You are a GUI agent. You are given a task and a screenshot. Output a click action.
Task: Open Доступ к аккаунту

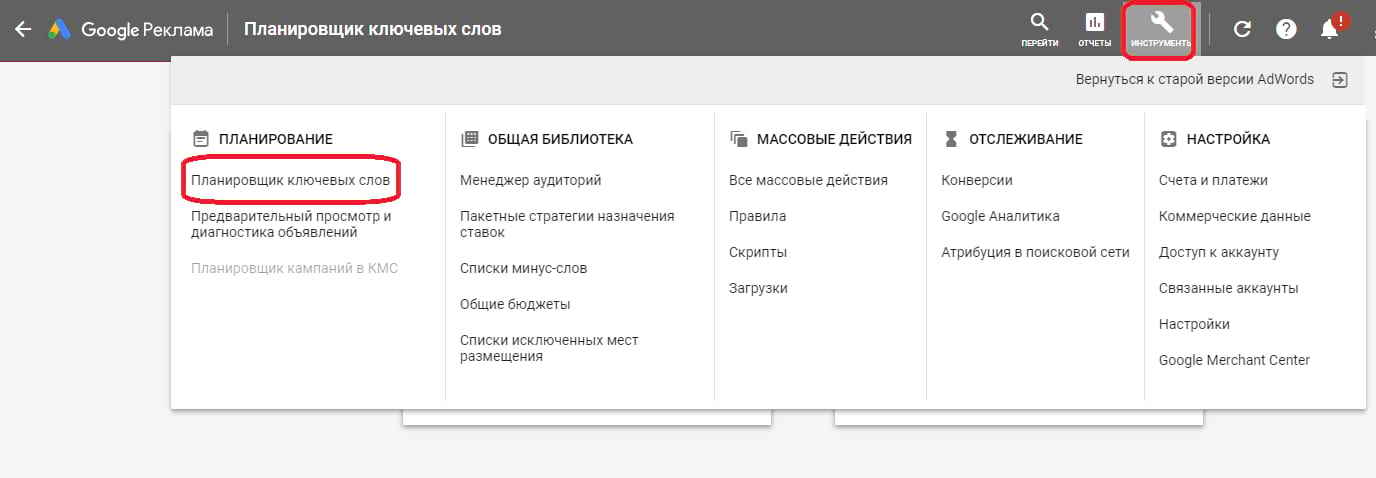click(1219, 252)
